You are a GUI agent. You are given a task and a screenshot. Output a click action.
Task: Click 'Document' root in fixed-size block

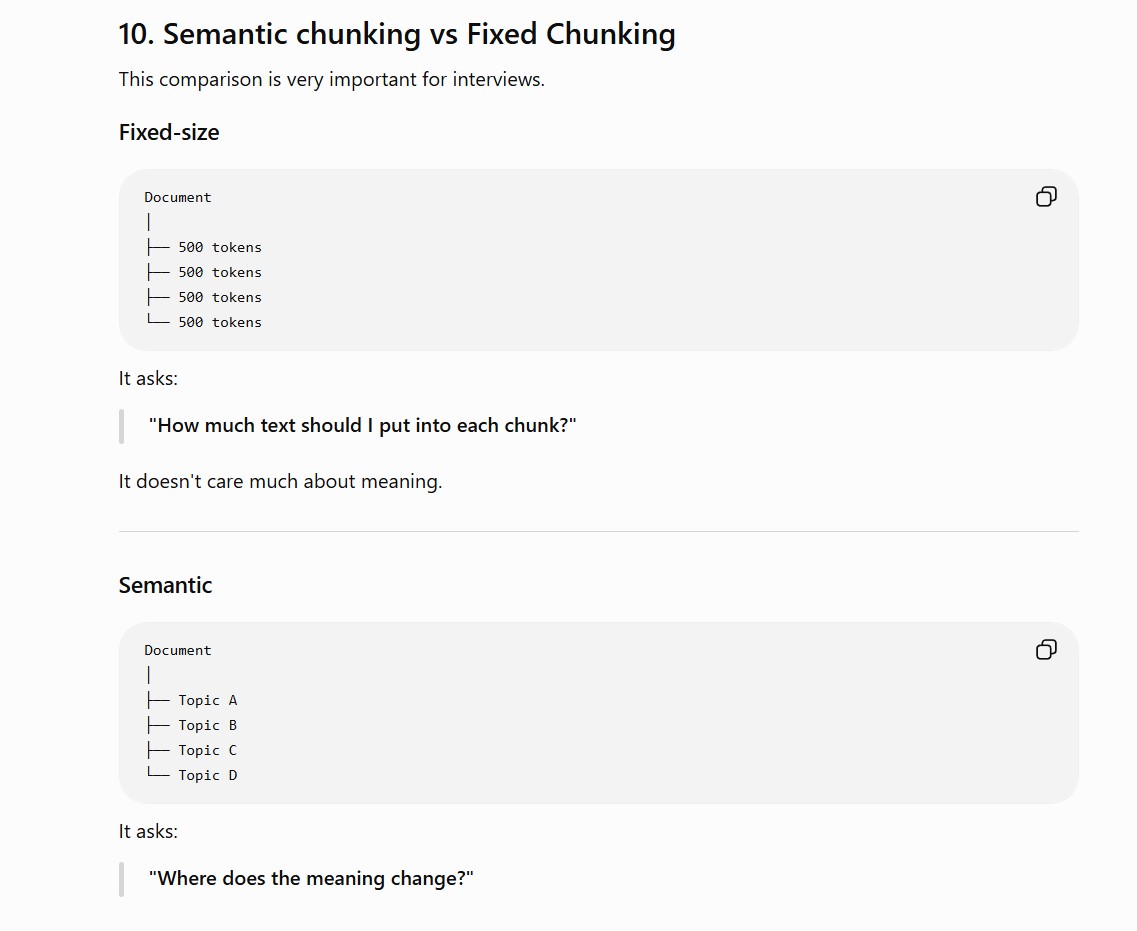[178, 197]
